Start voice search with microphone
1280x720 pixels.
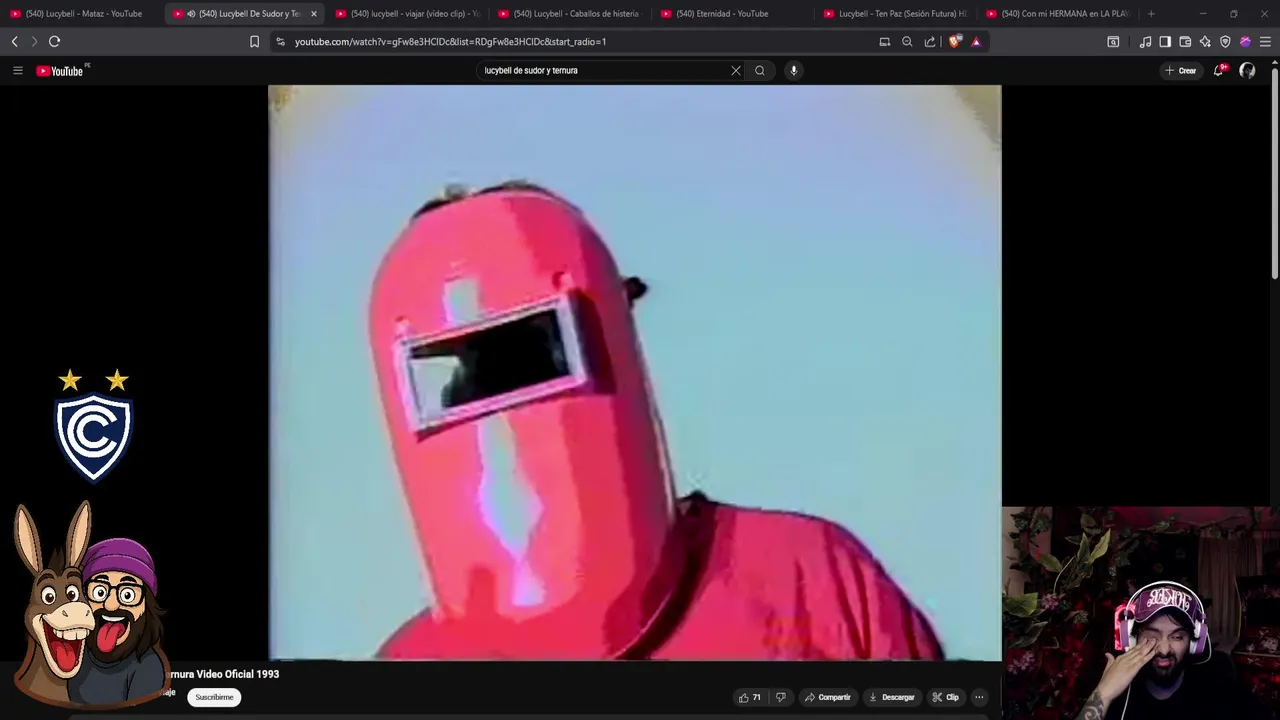(793, 70)
